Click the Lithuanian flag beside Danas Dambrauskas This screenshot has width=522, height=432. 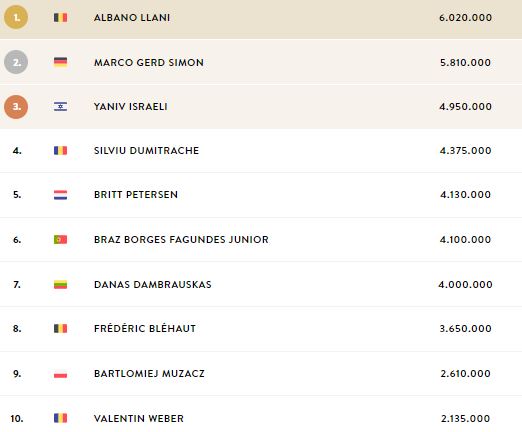tap(60, 284)
